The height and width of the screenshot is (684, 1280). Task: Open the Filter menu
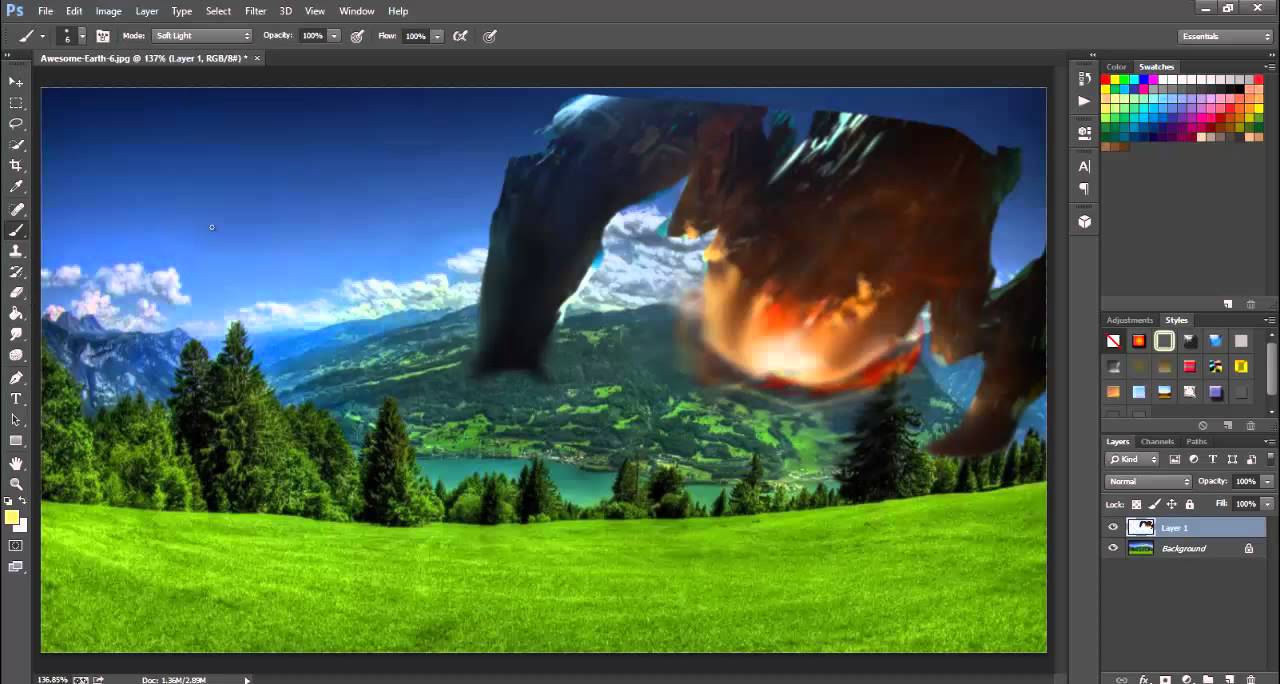(255, 11)
